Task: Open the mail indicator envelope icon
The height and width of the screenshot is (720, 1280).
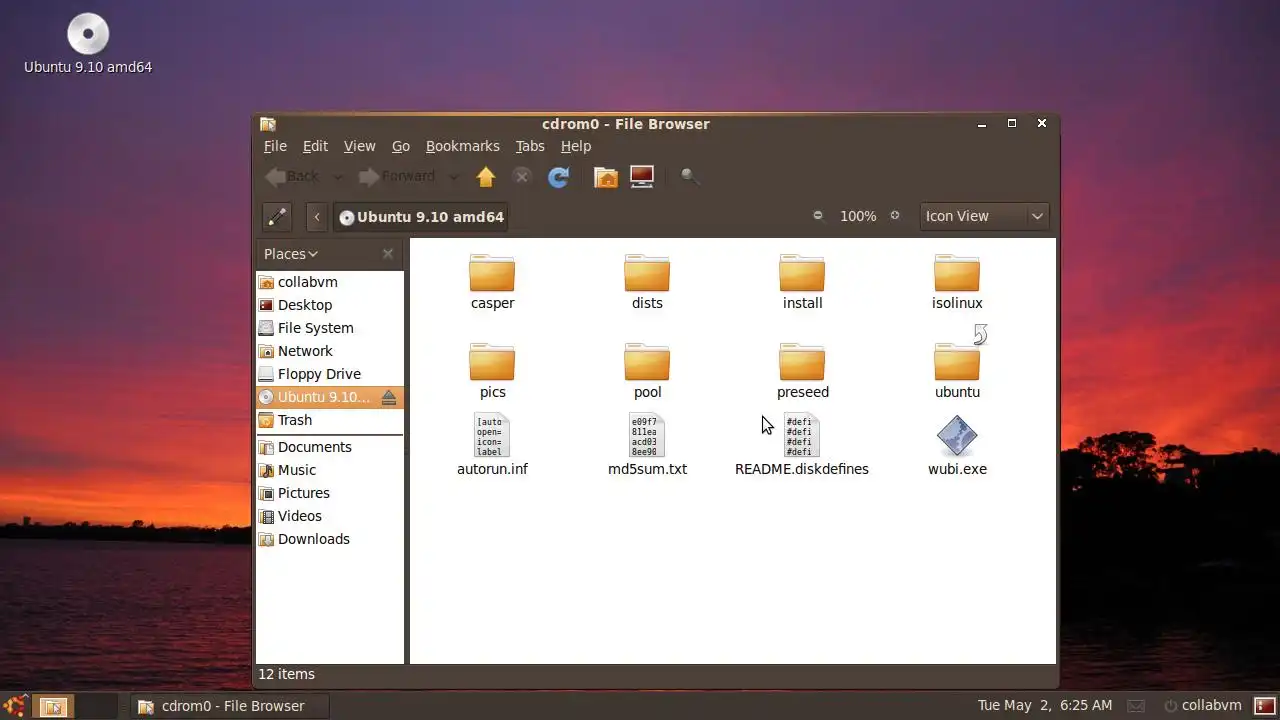Action: coord(1135,706)
